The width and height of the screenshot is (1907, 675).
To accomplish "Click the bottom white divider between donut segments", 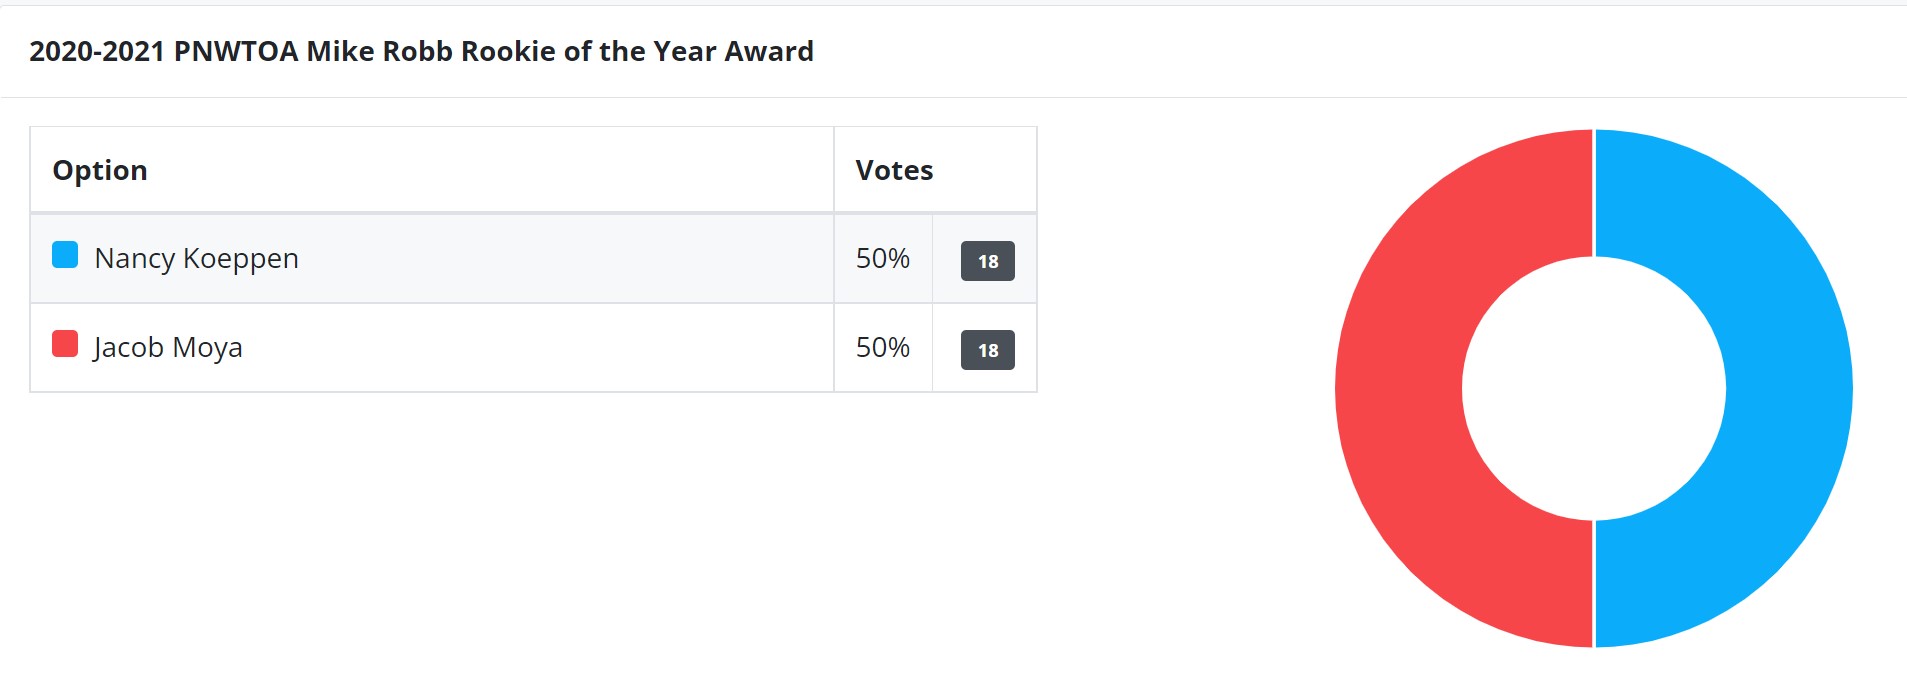I will pos(1594,583).
